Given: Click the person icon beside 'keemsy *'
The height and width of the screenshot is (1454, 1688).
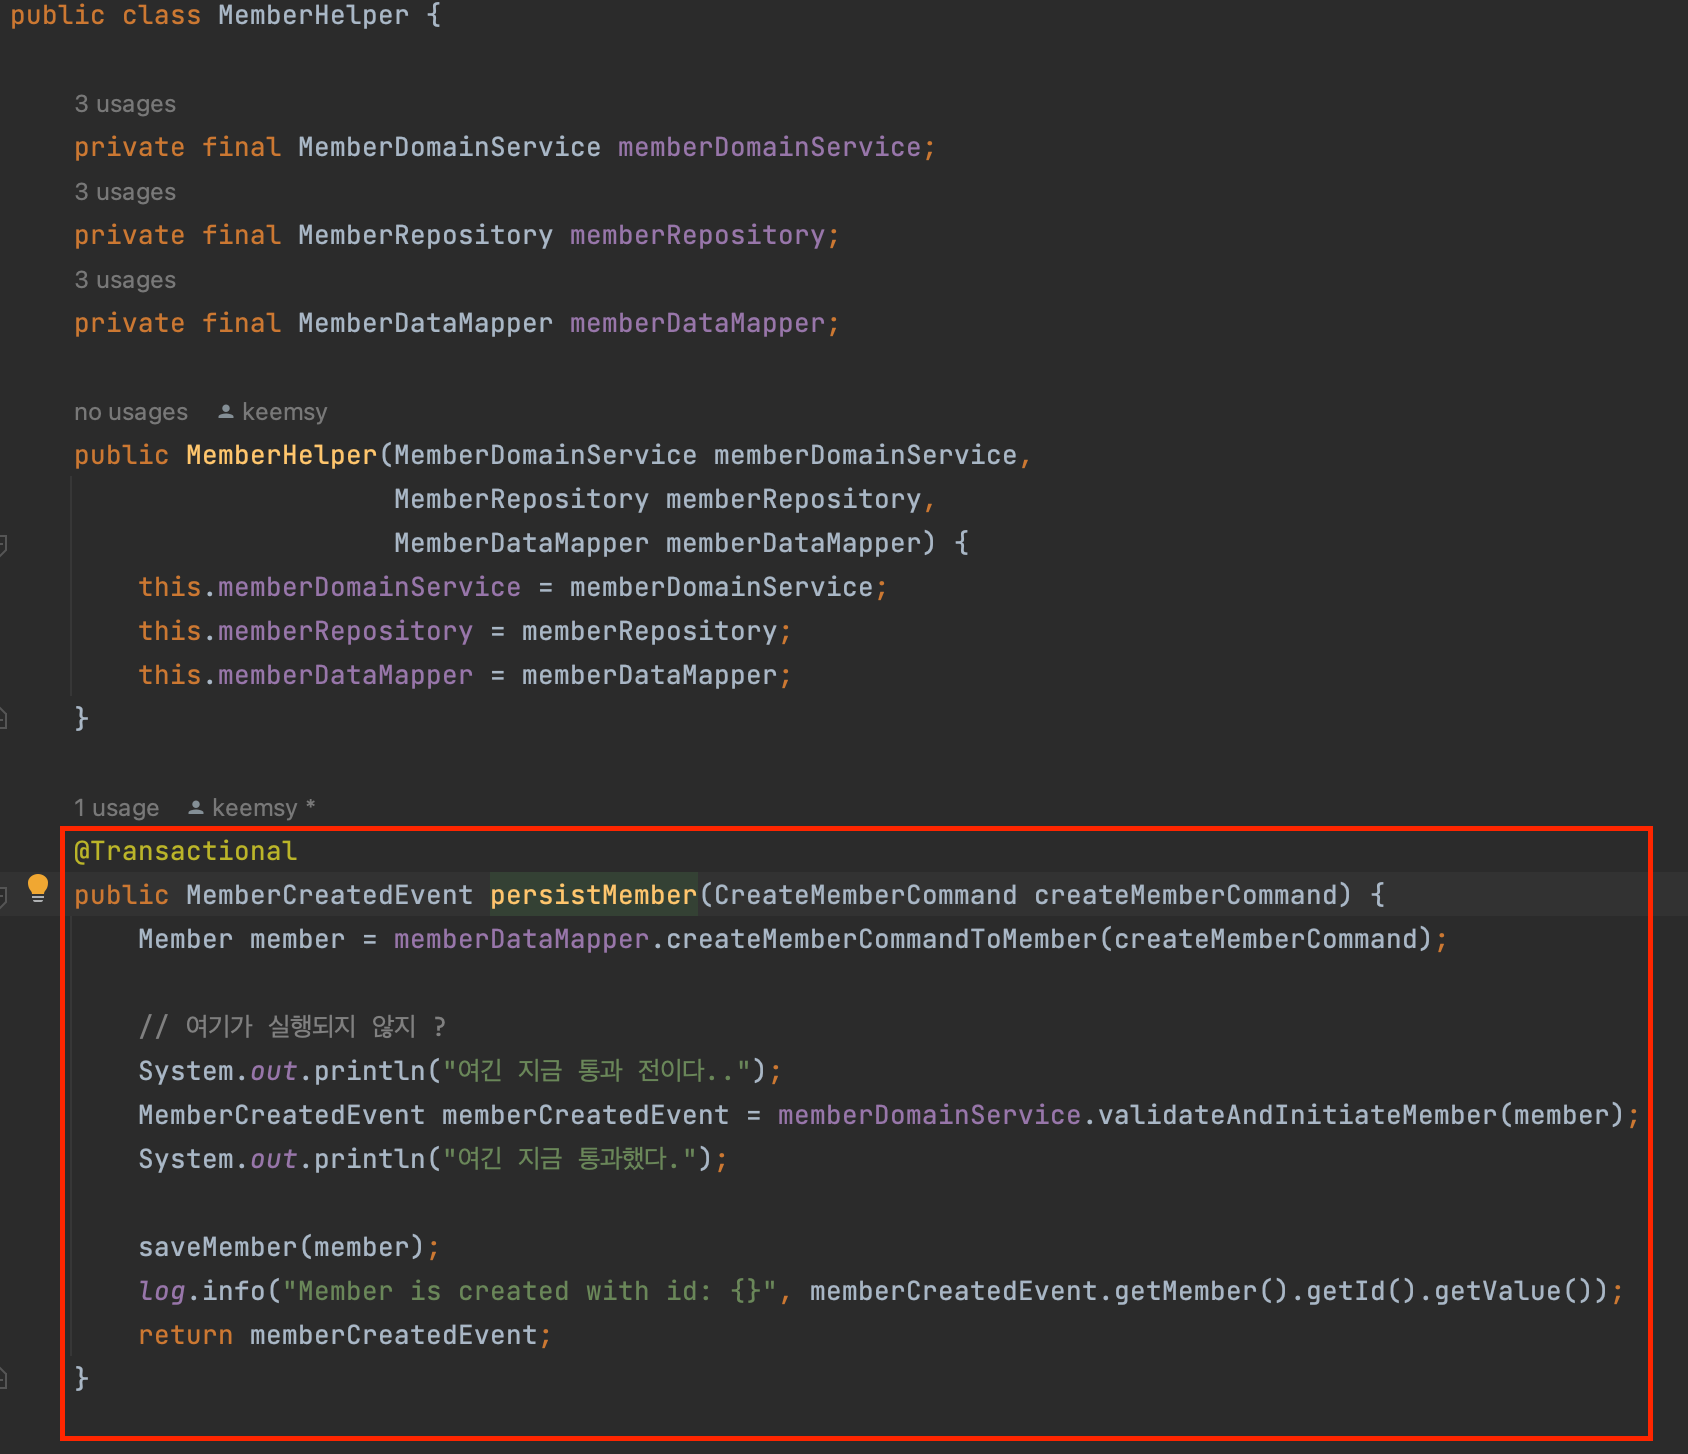Looking at the screenshot, I should pos(196,807).
